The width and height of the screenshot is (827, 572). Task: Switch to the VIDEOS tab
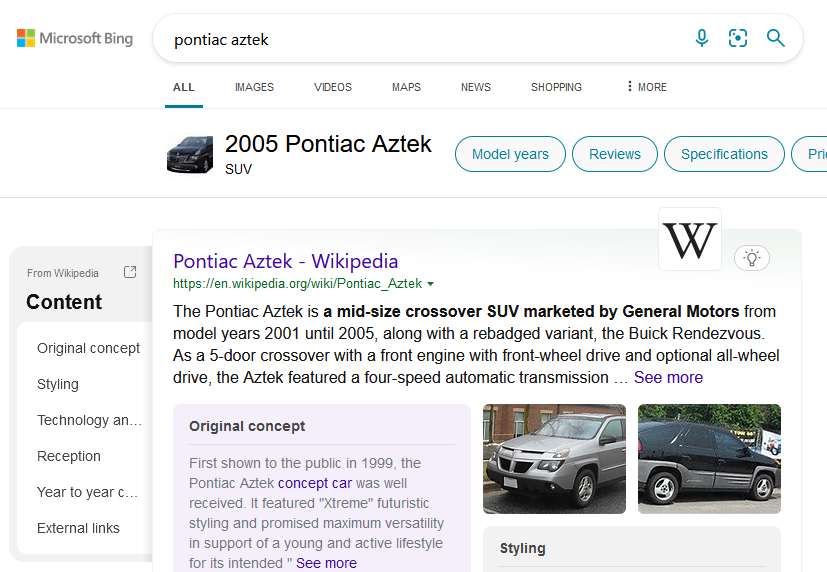333,87
